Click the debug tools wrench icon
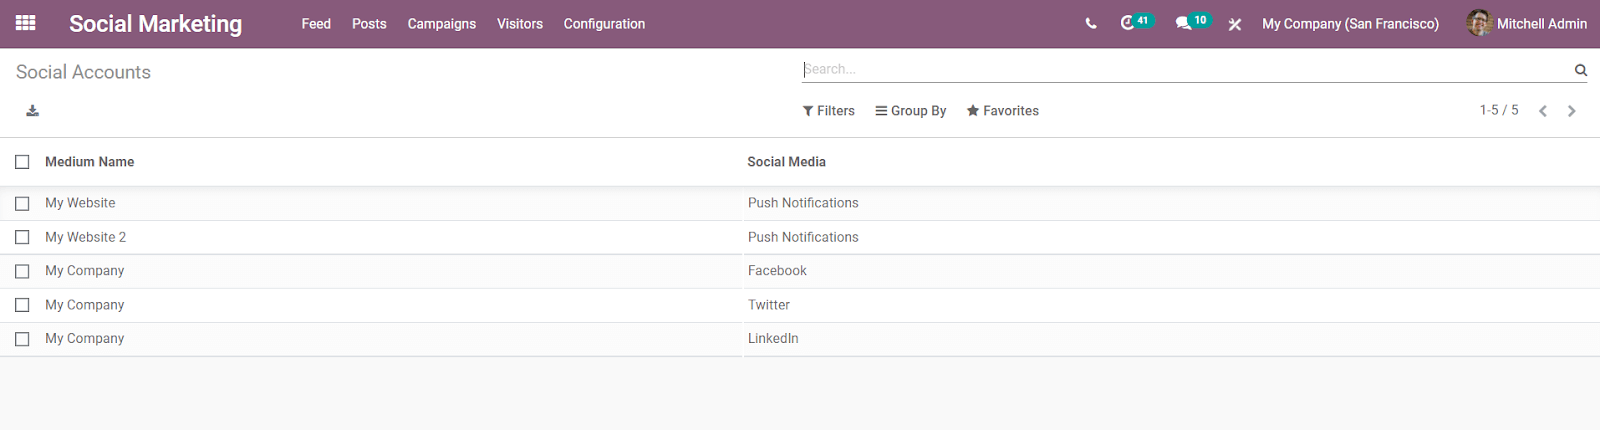 (x=1235, y=24)
